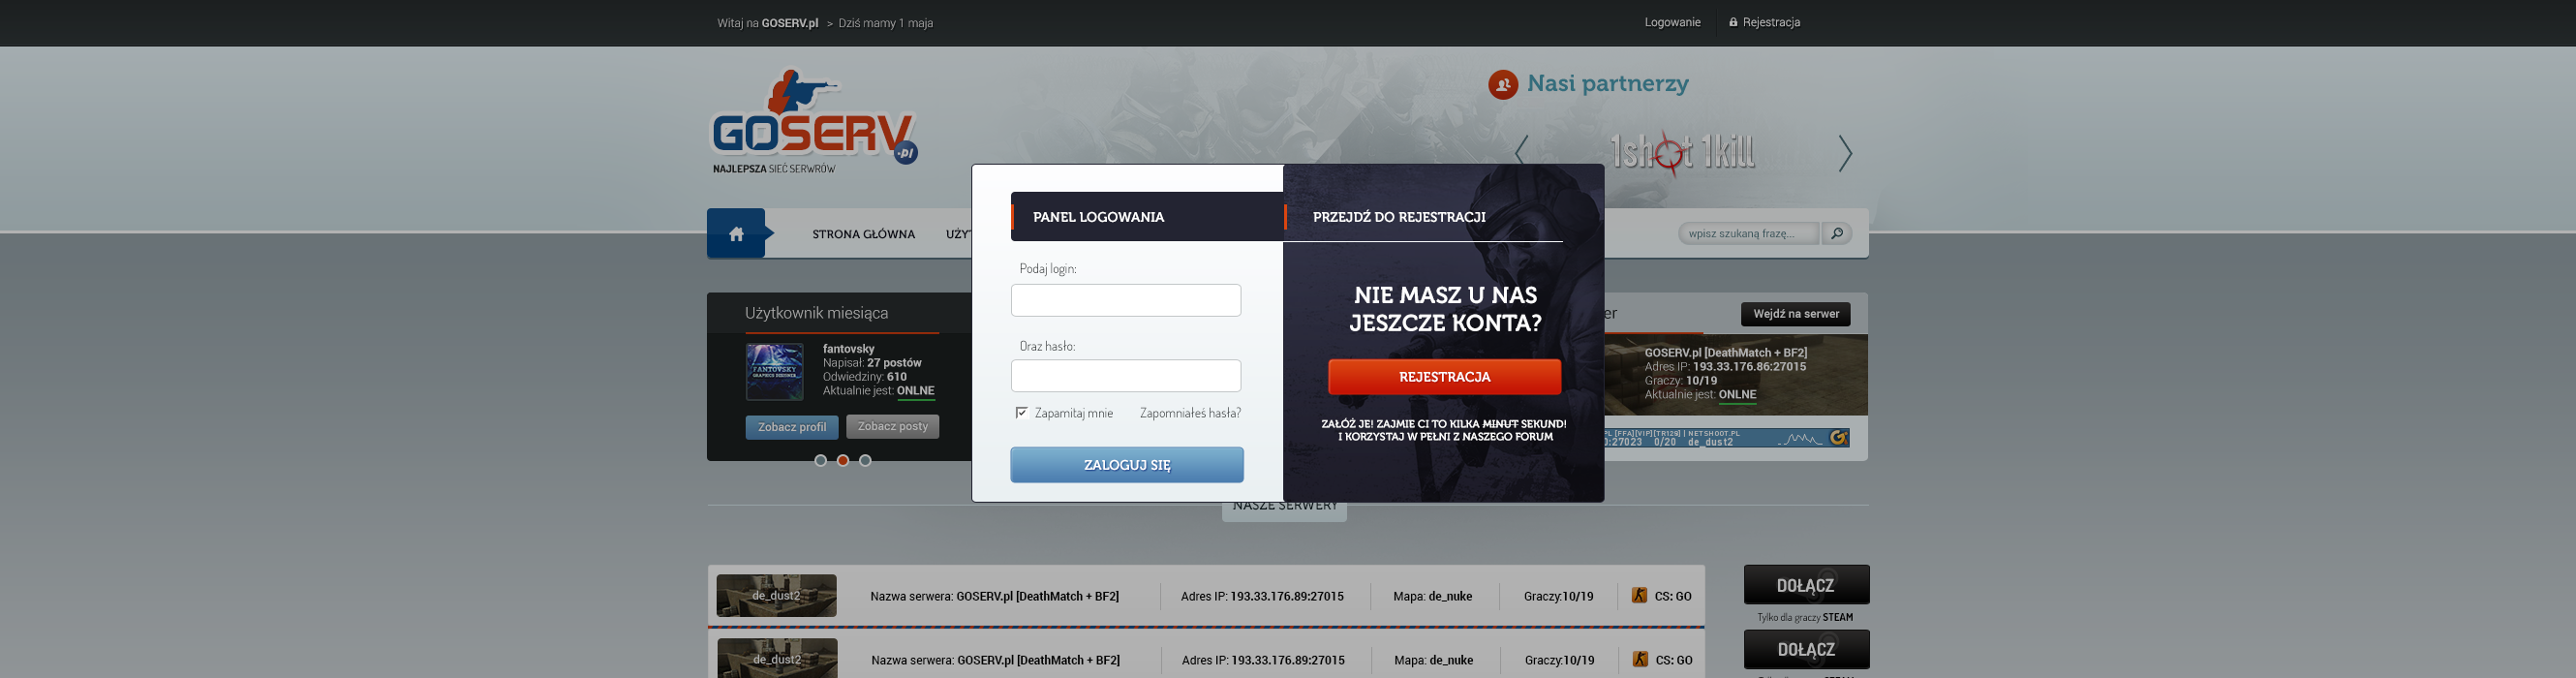Select the third carousel dot indicator

tap(865, 461)
